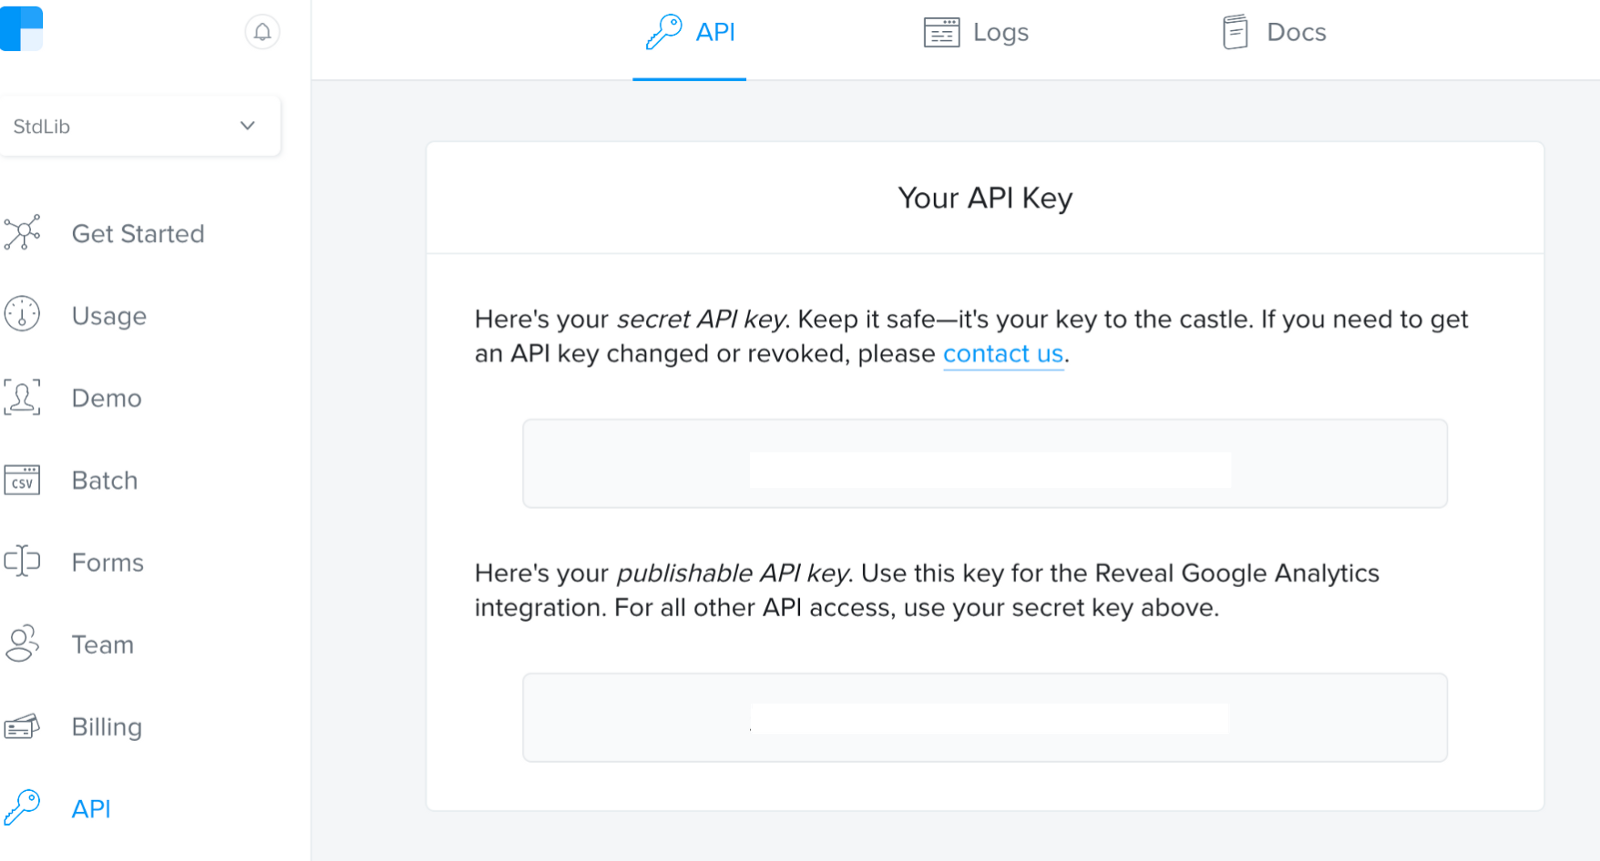This screenshot has width=1600, height=861.
Task: Click the chevron arrow beside StdLib
Action: click(247, 126)
